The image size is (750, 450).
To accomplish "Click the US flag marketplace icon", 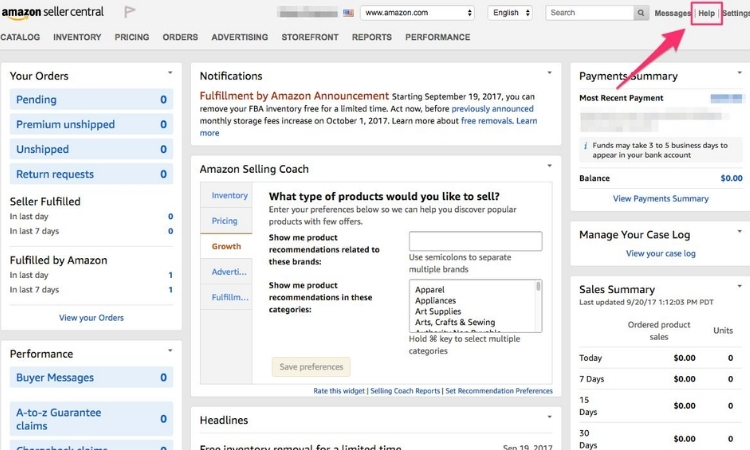I will [348, 13].
